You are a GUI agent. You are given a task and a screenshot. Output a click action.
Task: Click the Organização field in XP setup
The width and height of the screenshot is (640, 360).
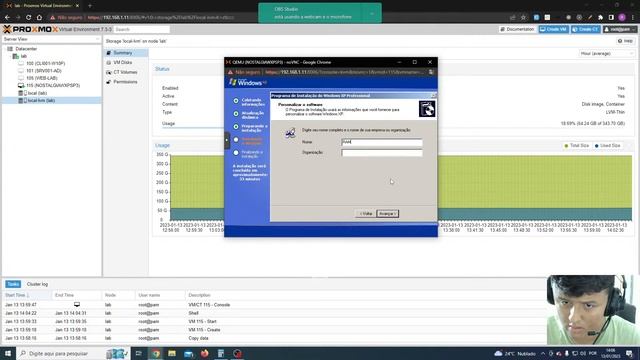[382, 153]
